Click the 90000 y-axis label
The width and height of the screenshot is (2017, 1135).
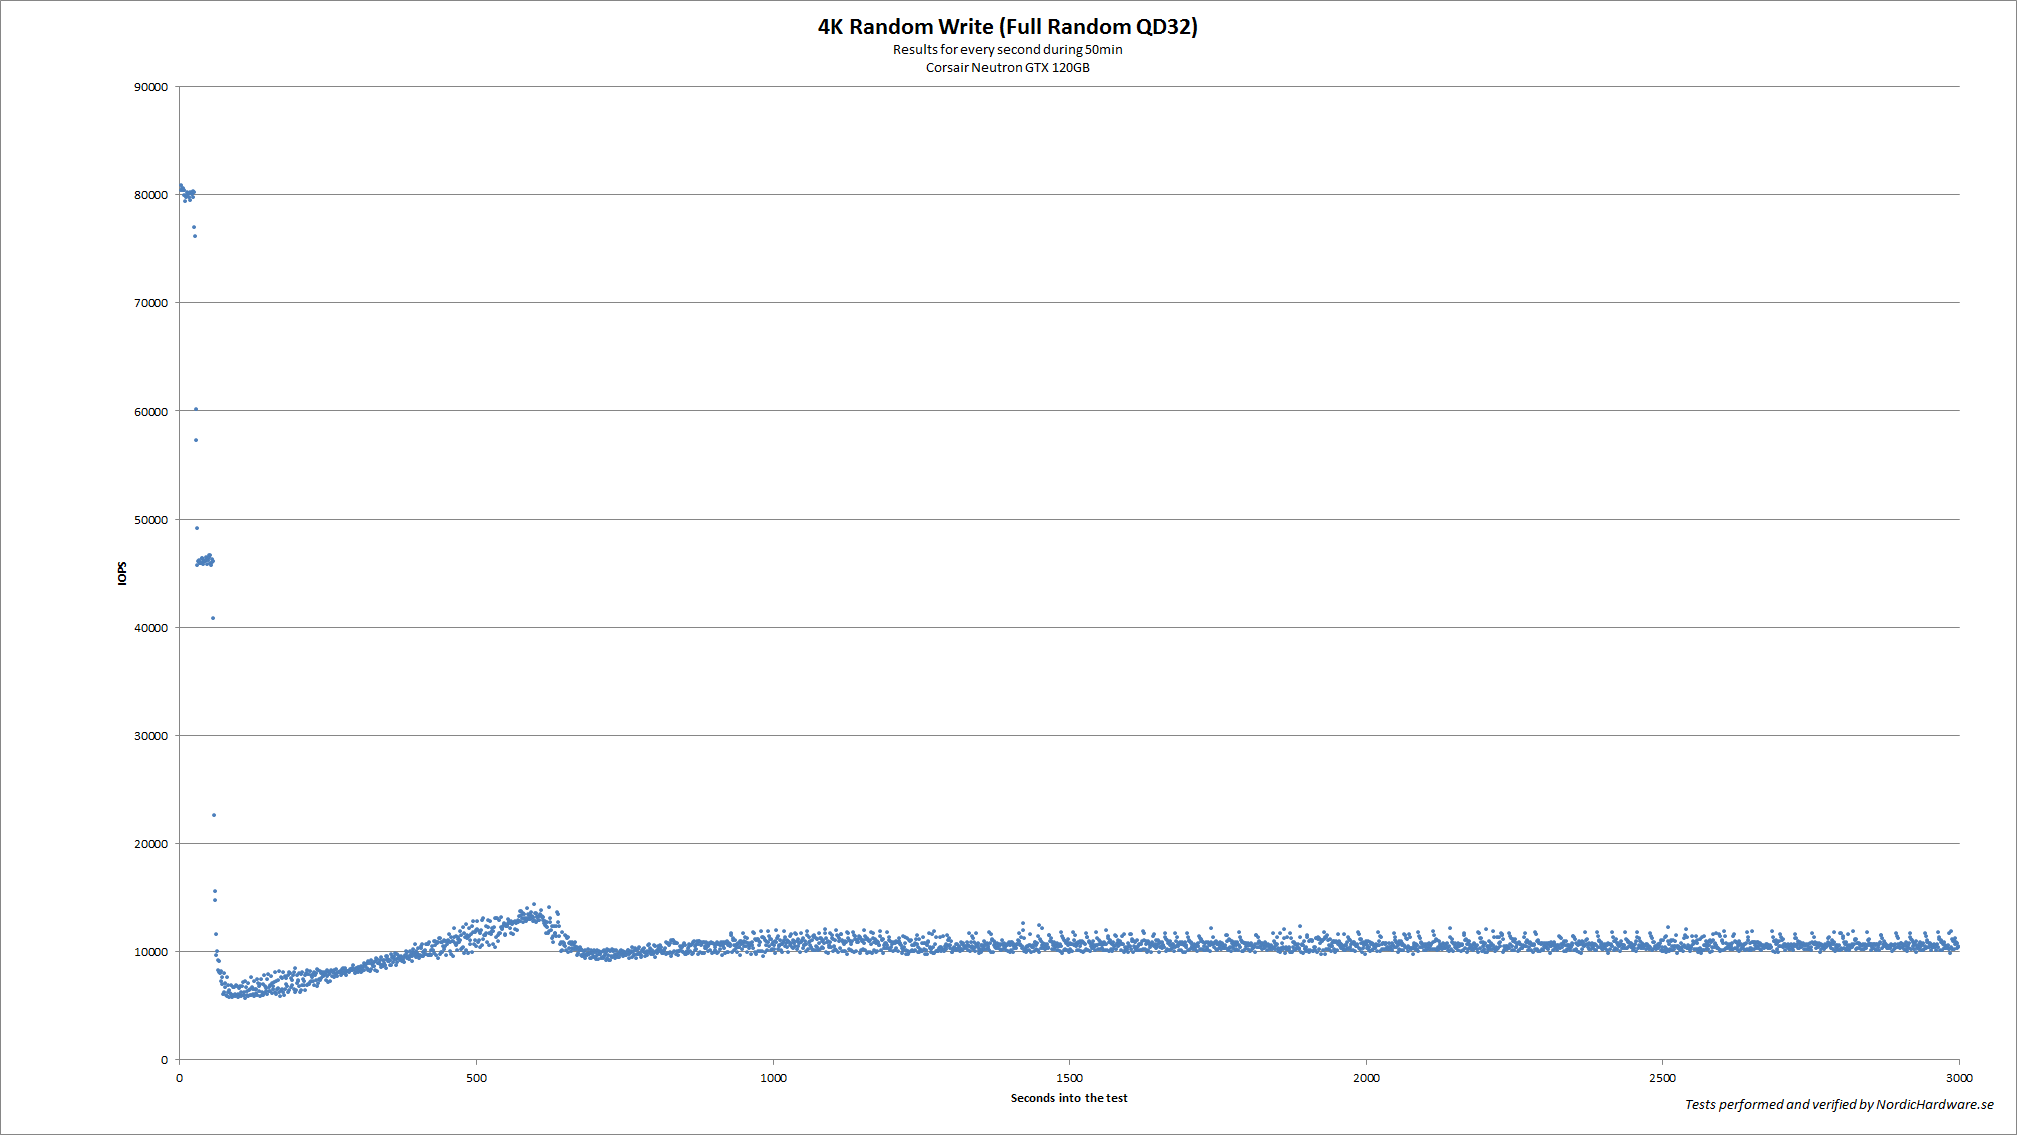pyautogui.click(x=151, y=87)
